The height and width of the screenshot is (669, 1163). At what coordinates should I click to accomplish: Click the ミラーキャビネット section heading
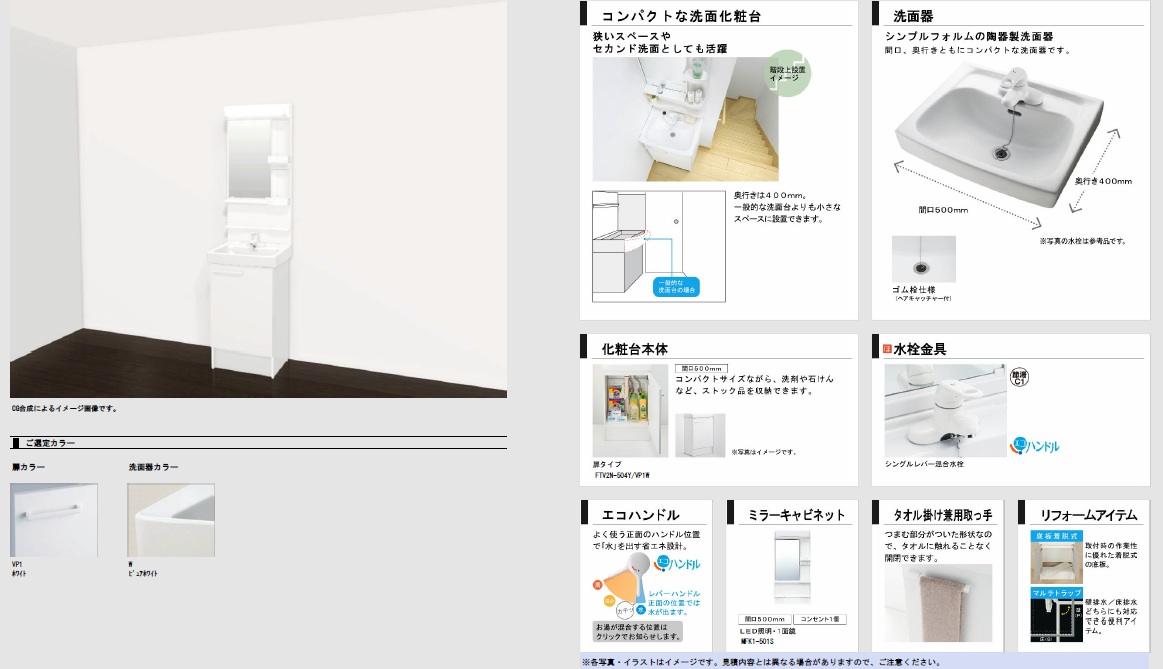(x=797, y=515)
